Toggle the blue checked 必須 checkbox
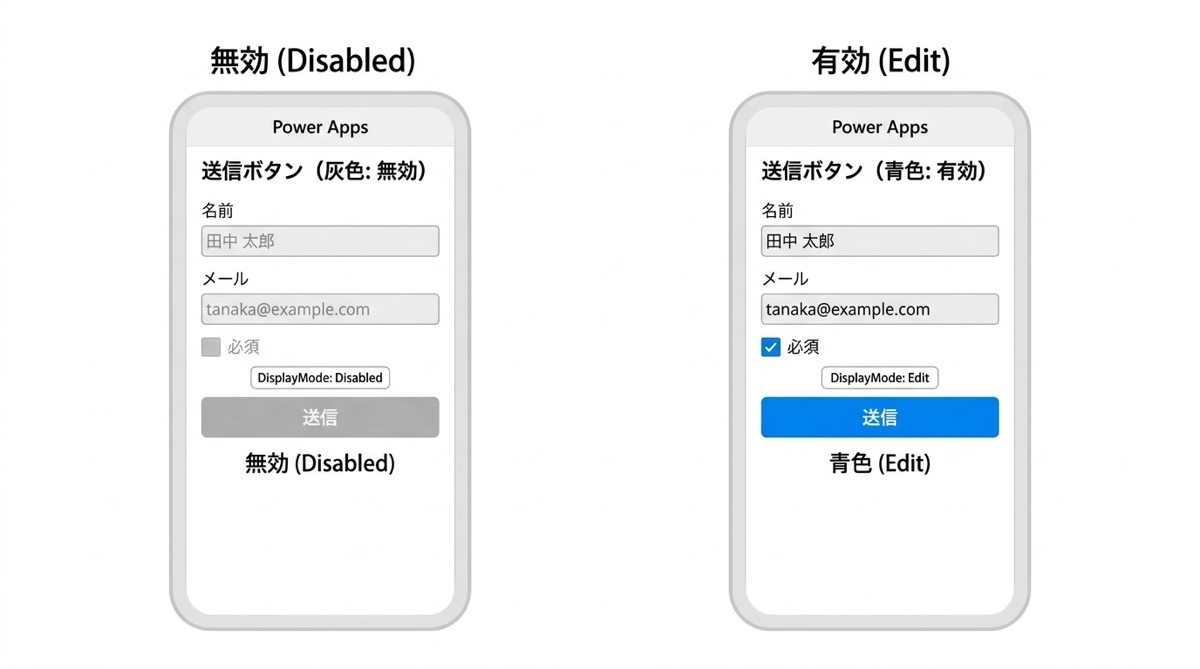The height and width of the screenshot is (669, 1200). pos(771,347)
